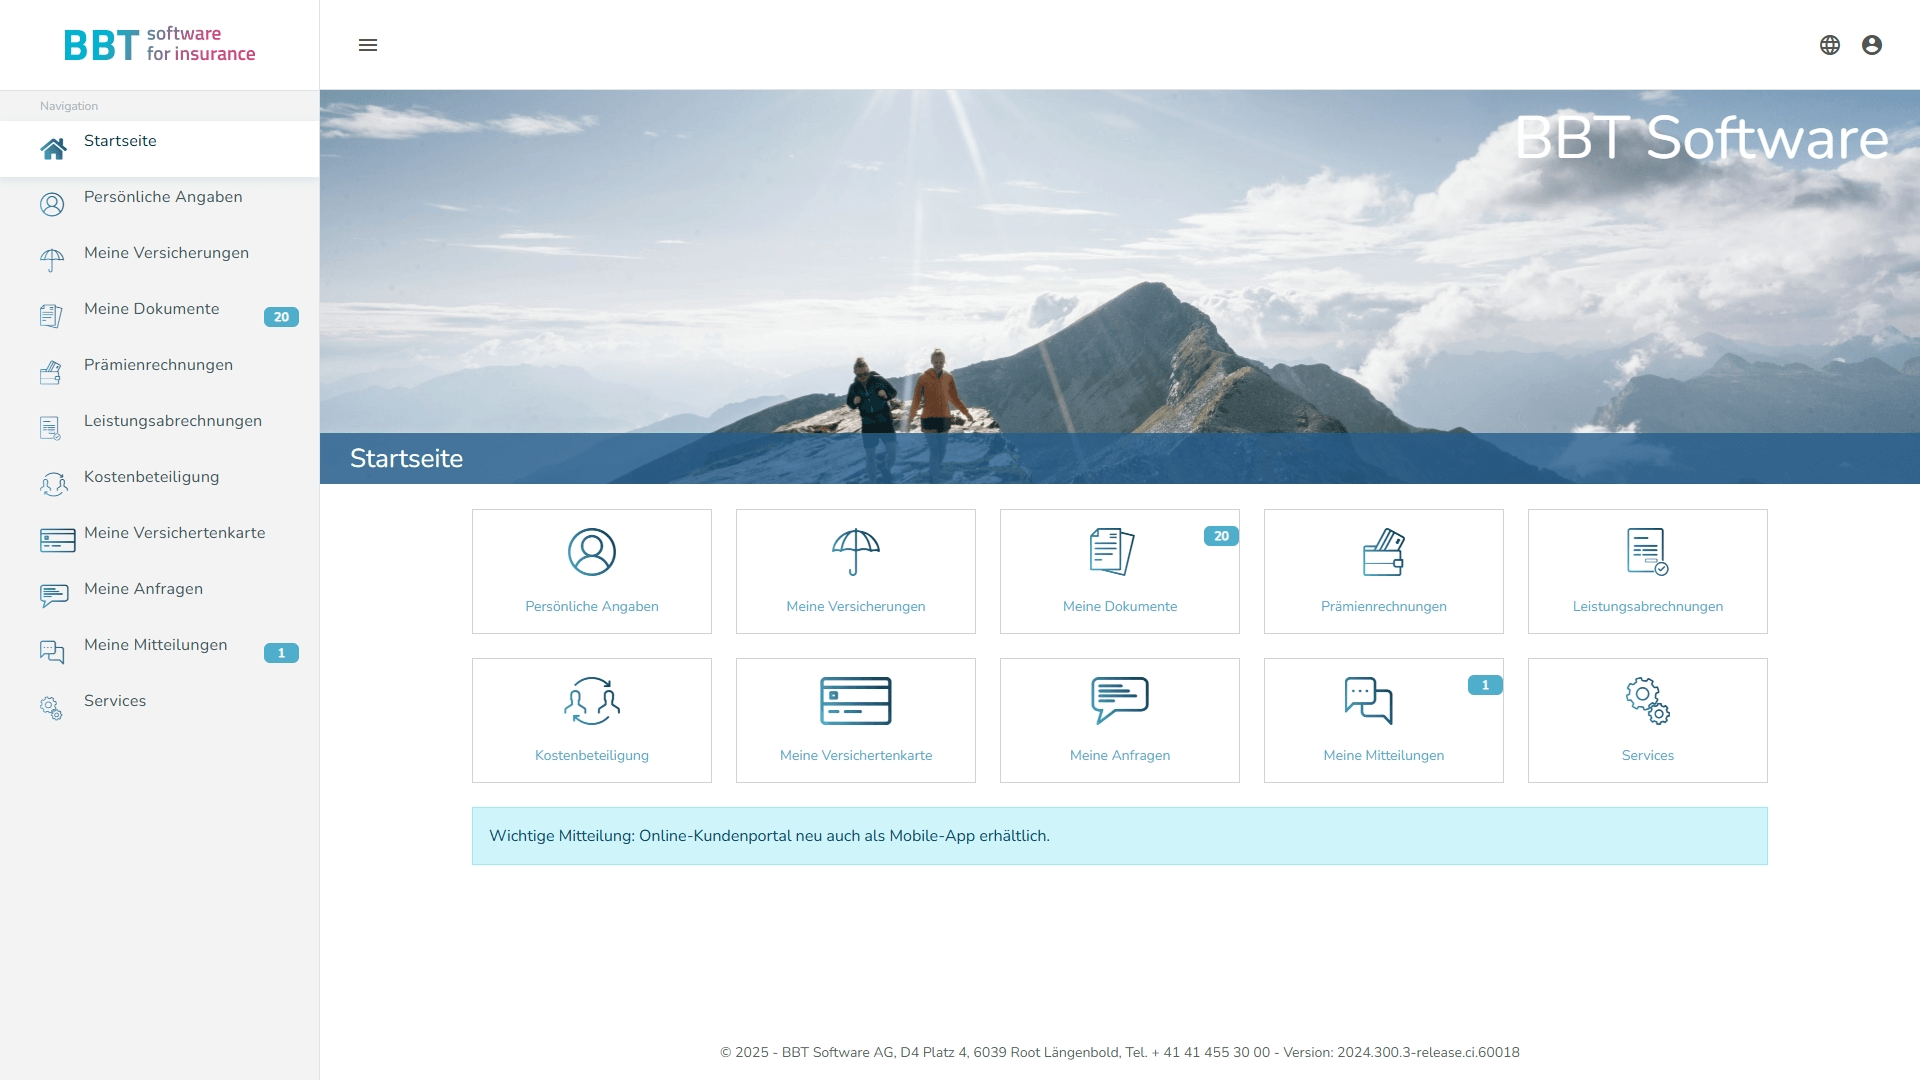1920x1080 pixels.
Task: Click the people-exchange icon on Kostenbeteiligung tile
Action: (592, 701)
